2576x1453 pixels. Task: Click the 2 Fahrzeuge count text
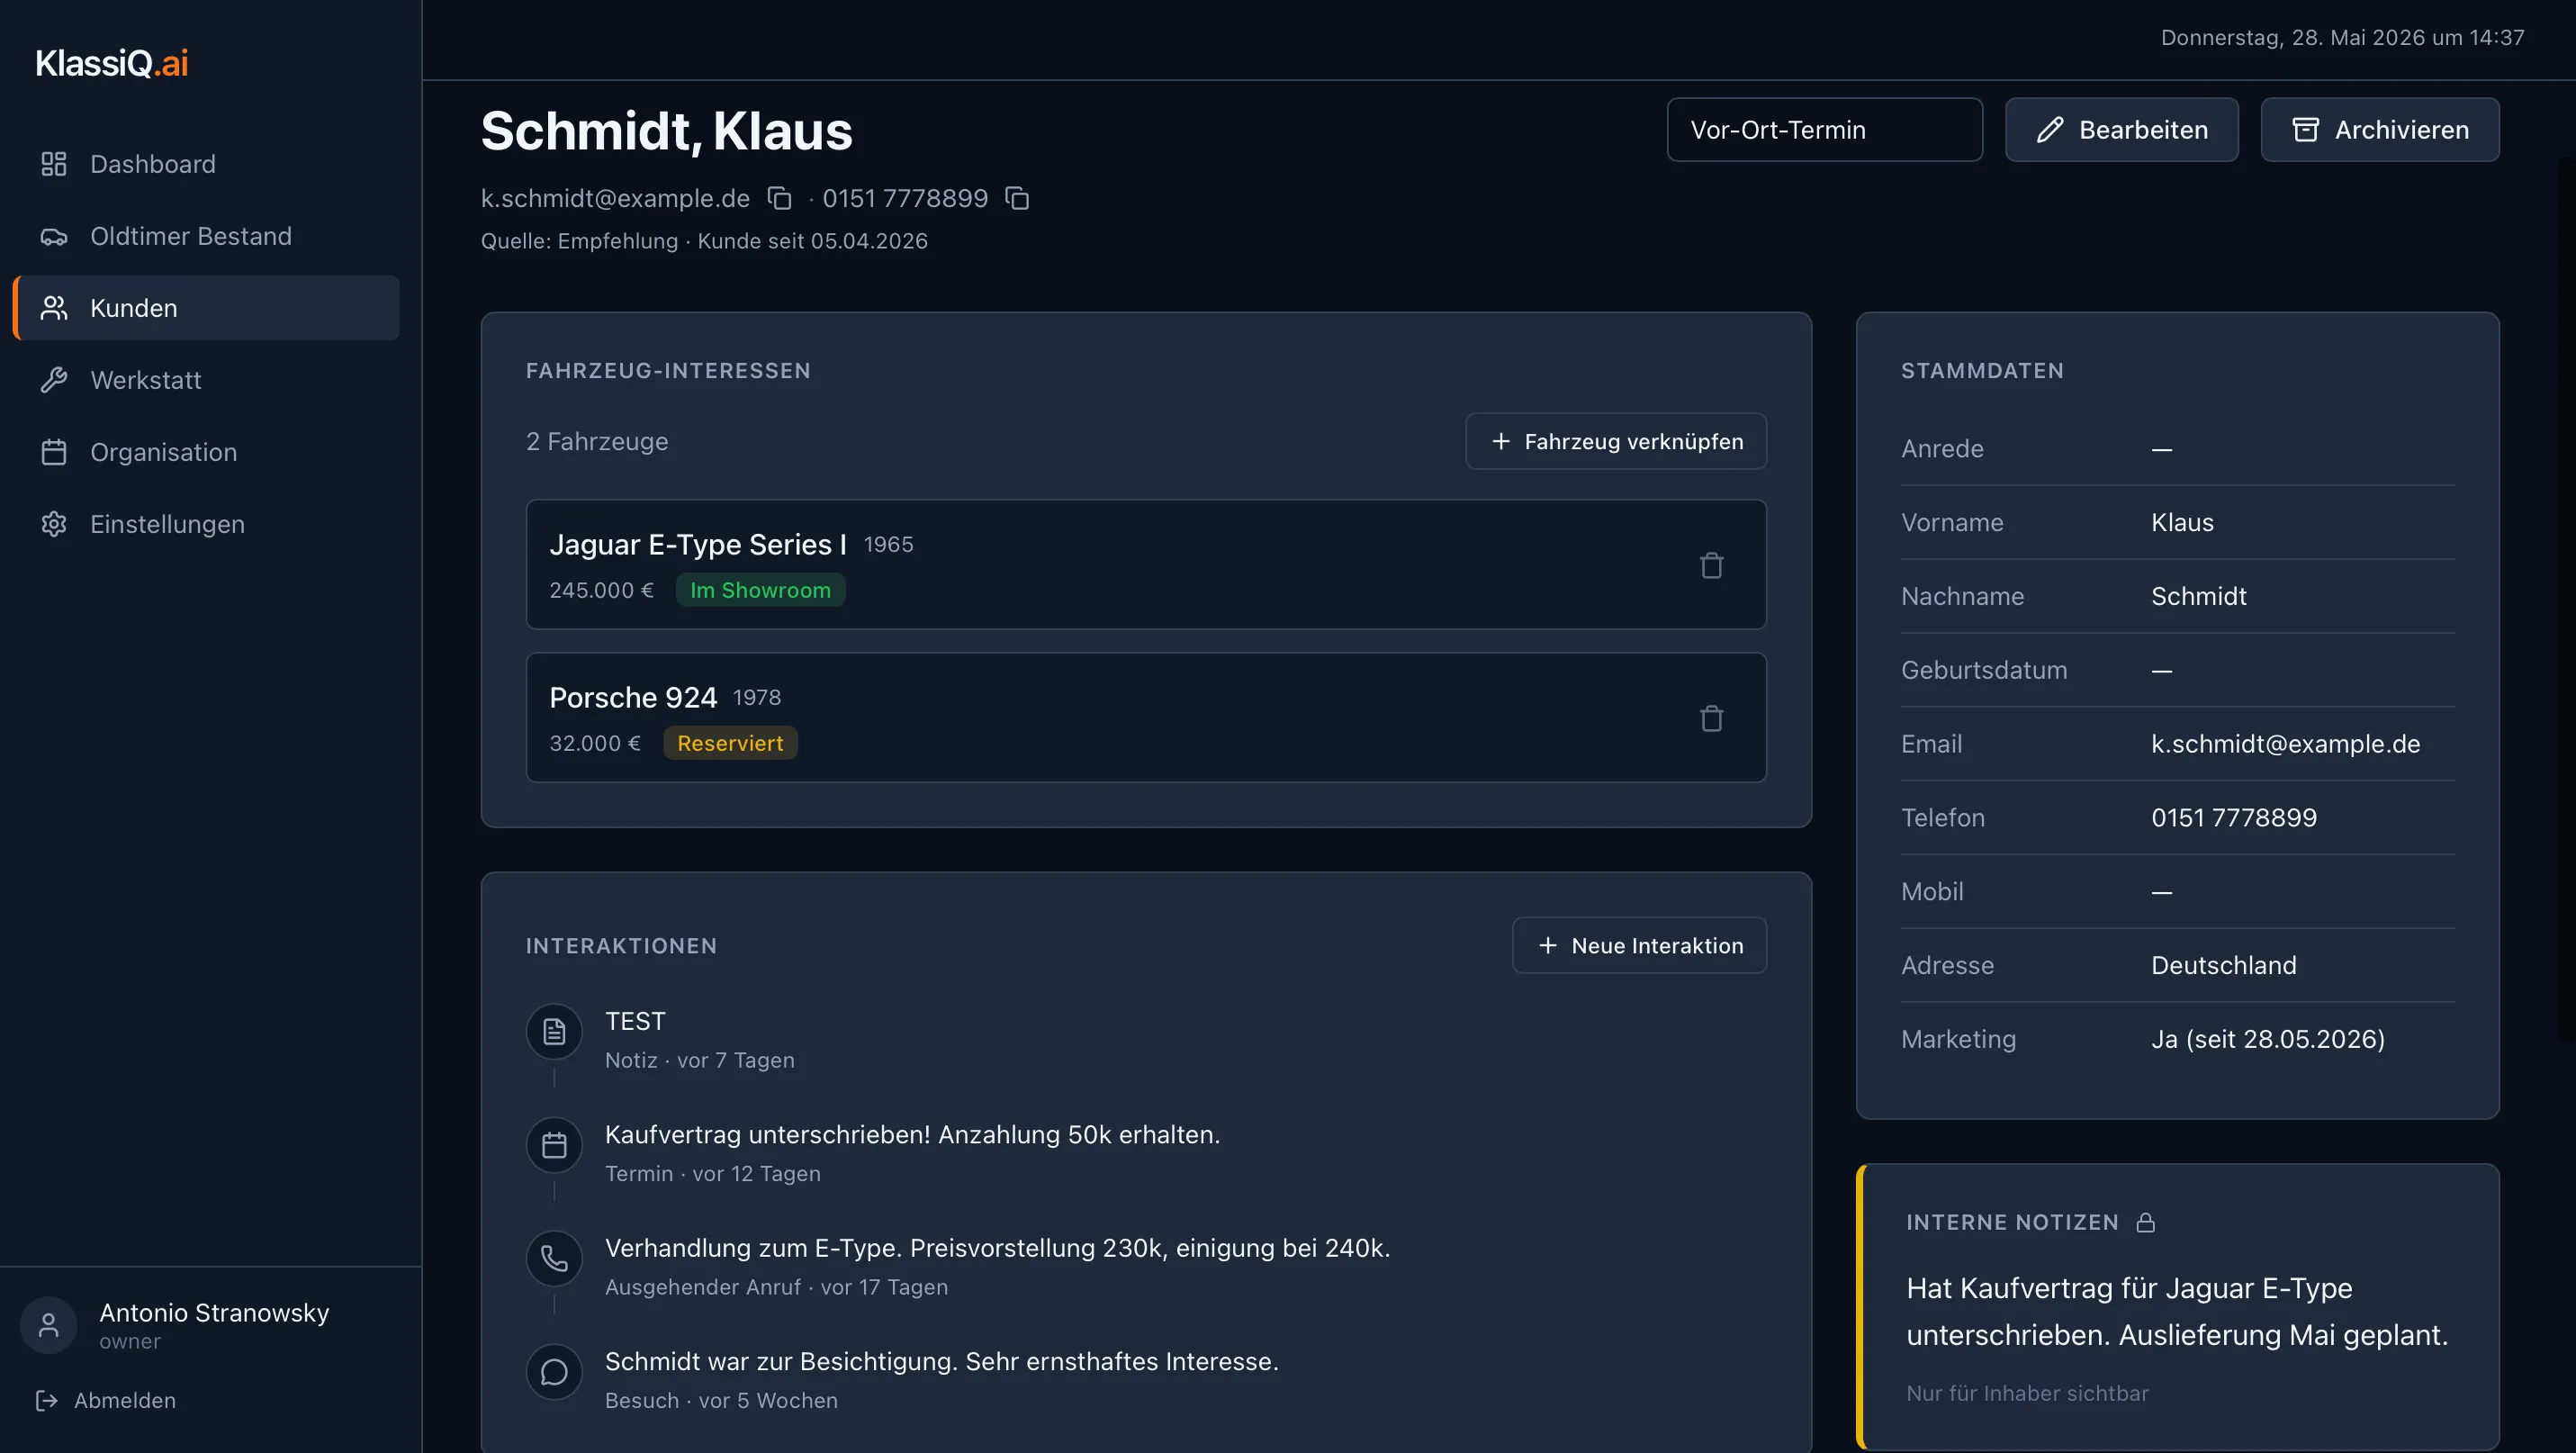597,441
